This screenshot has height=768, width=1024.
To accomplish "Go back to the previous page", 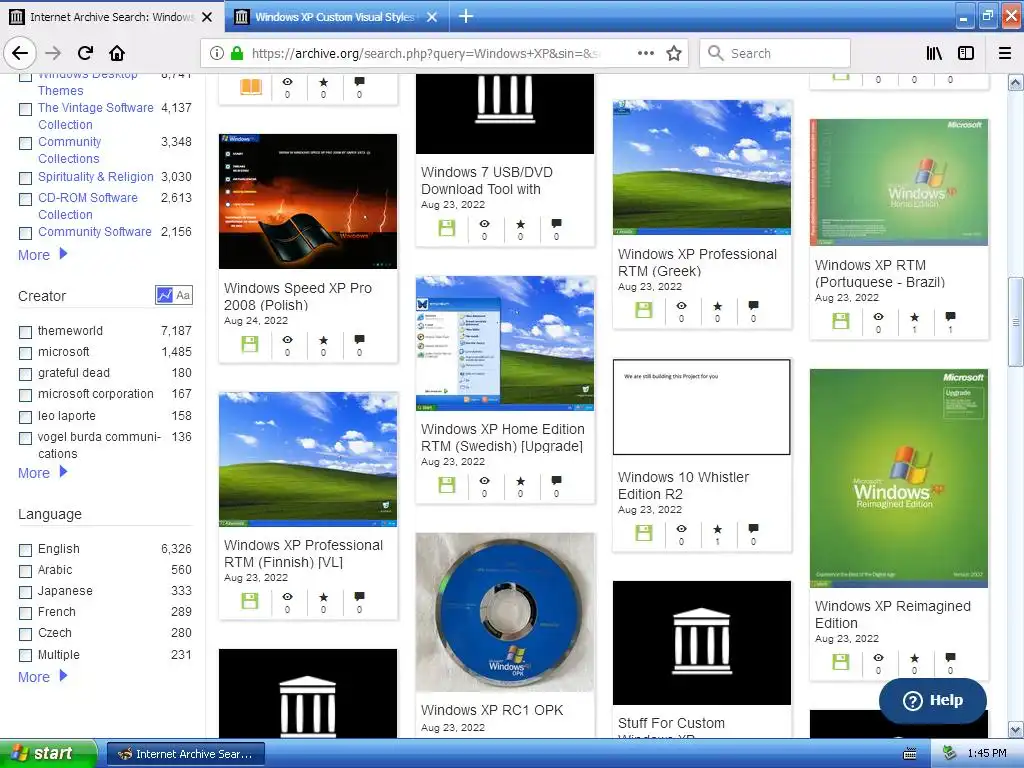I will tap(20, 54).
